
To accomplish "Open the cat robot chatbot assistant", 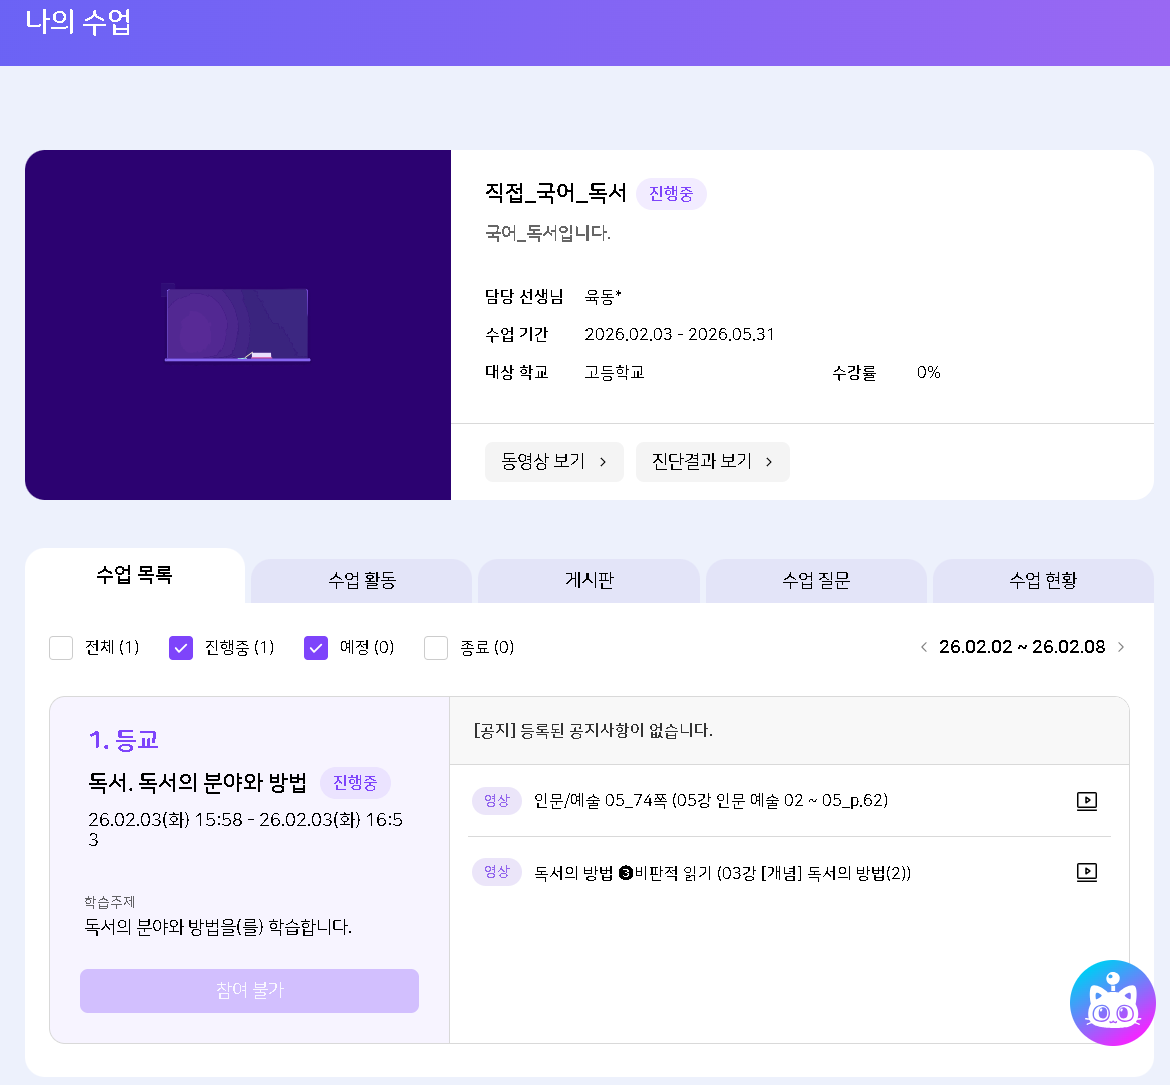I will click(x=1112, y=1003).
